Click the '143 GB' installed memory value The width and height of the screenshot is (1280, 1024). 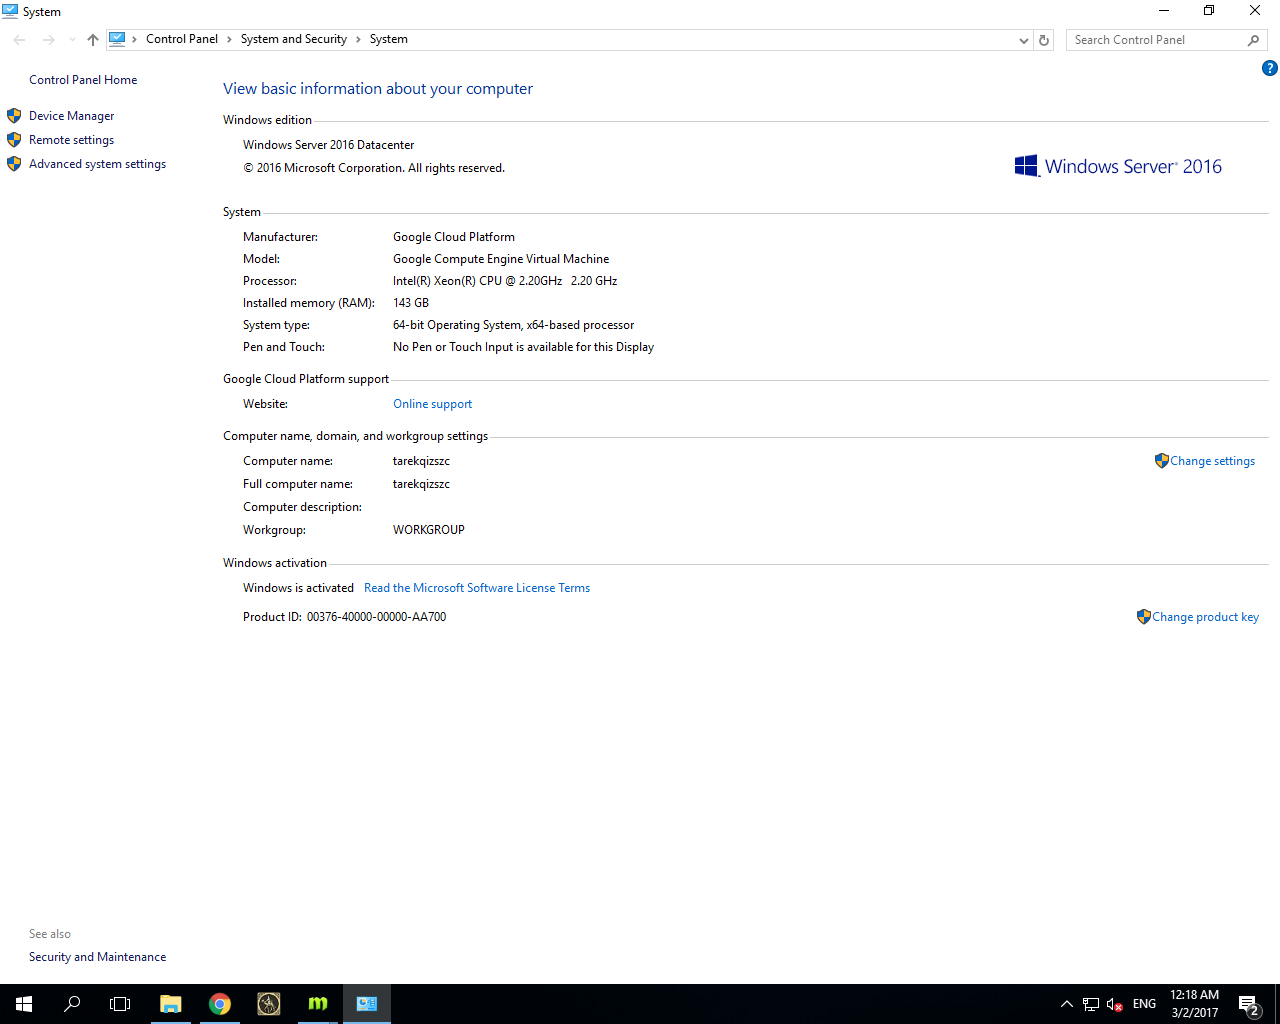click(x=411, y=303)
